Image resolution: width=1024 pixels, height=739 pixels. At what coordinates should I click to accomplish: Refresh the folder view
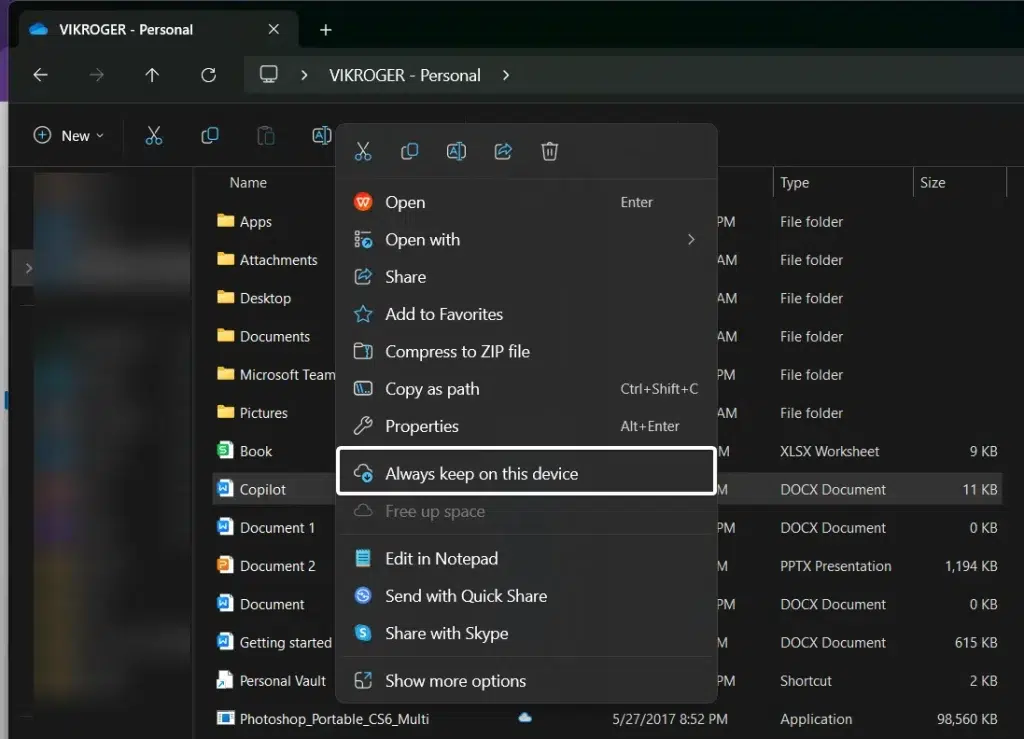tap(208, 75)
